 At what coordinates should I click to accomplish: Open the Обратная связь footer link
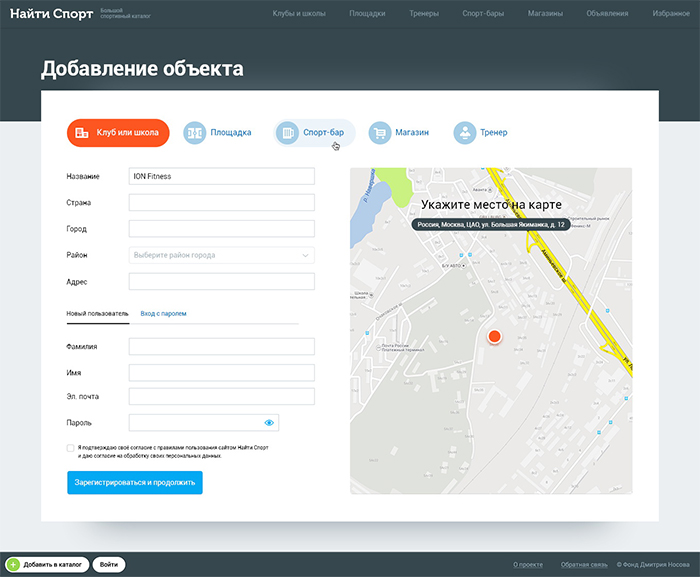point(584,565)
